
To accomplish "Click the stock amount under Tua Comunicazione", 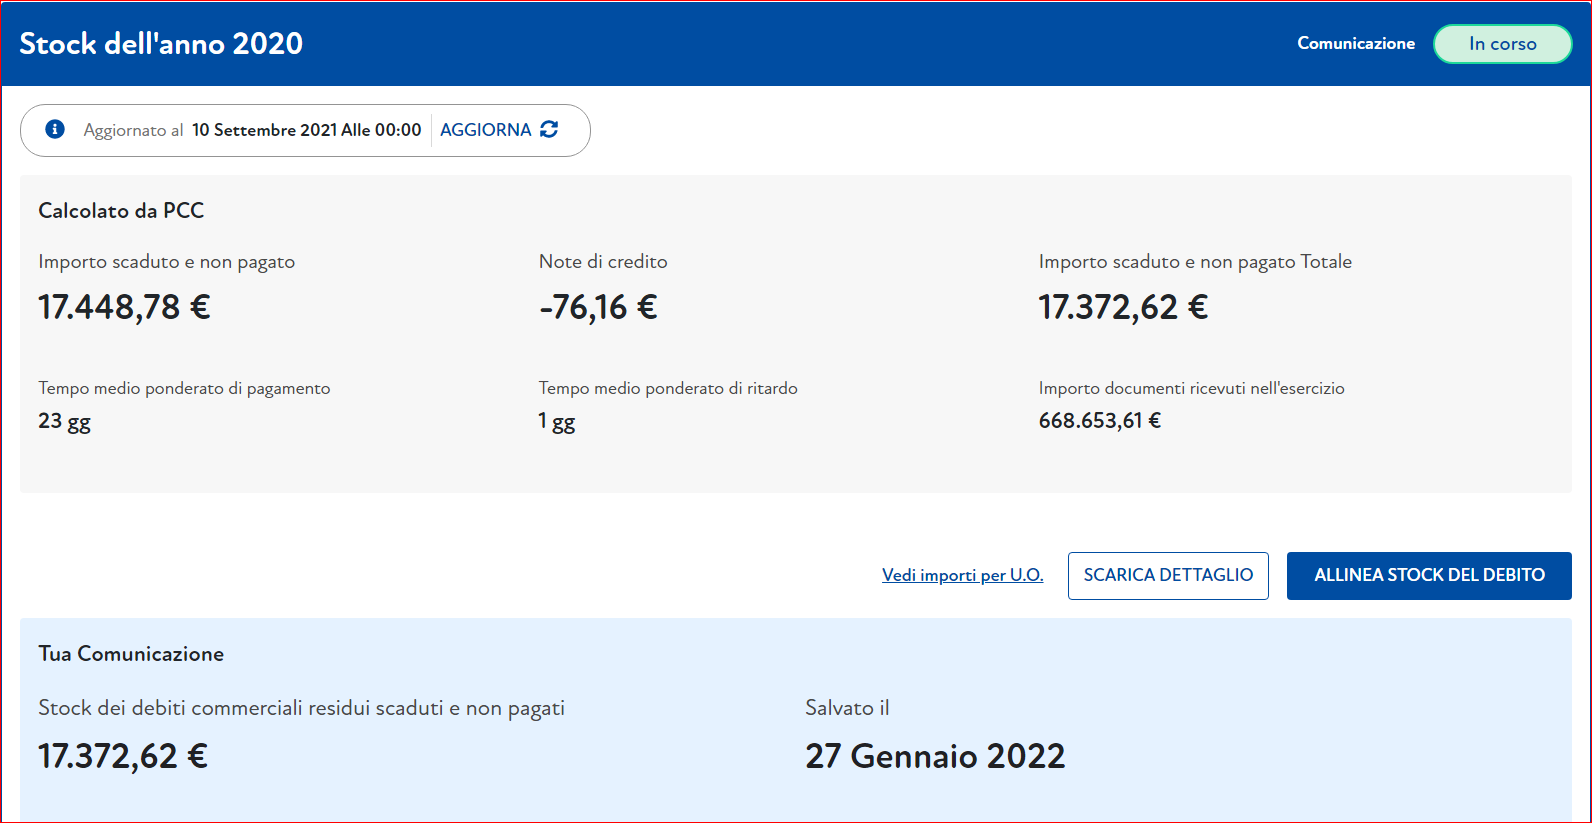I will coord(123,756).
